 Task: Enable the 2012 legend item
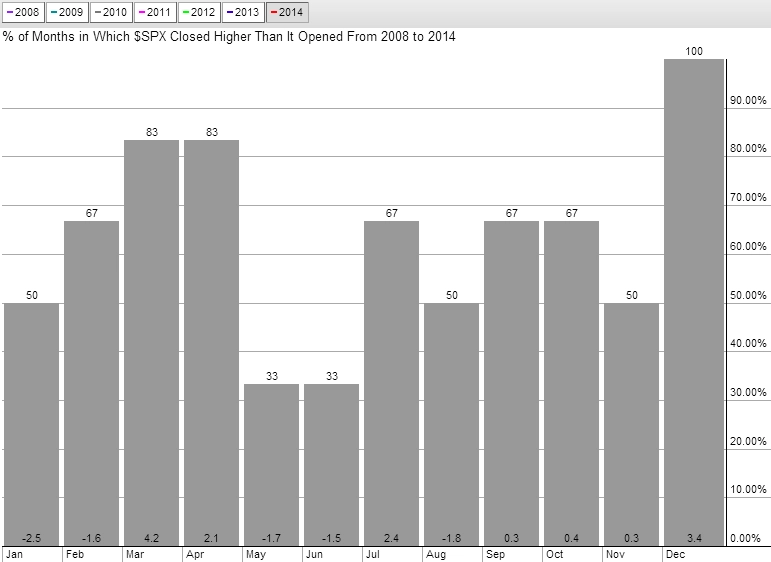pos(199,13)
